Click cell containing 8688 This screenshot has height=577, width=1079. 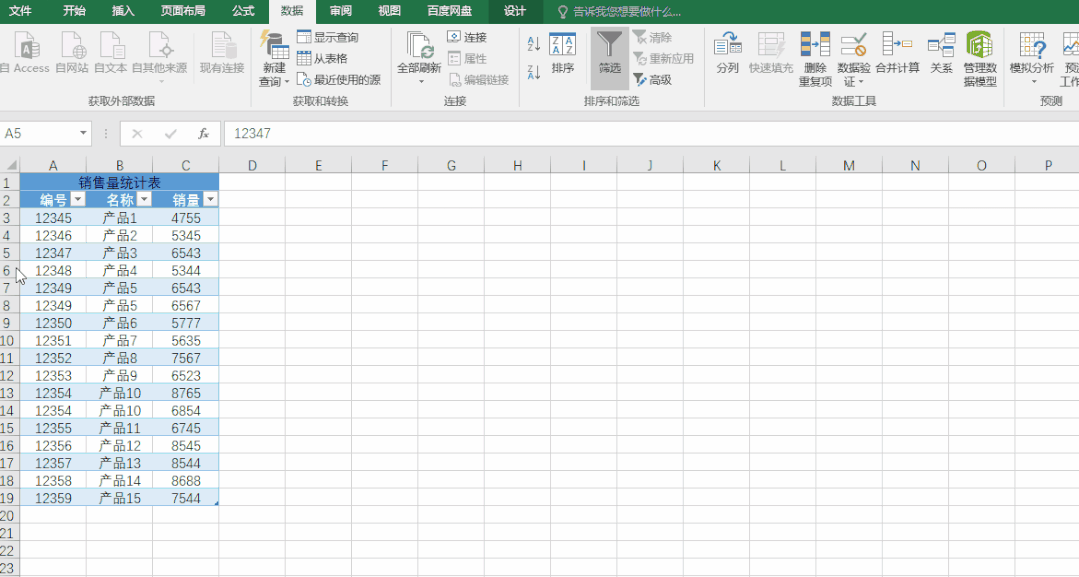(186, 481)
